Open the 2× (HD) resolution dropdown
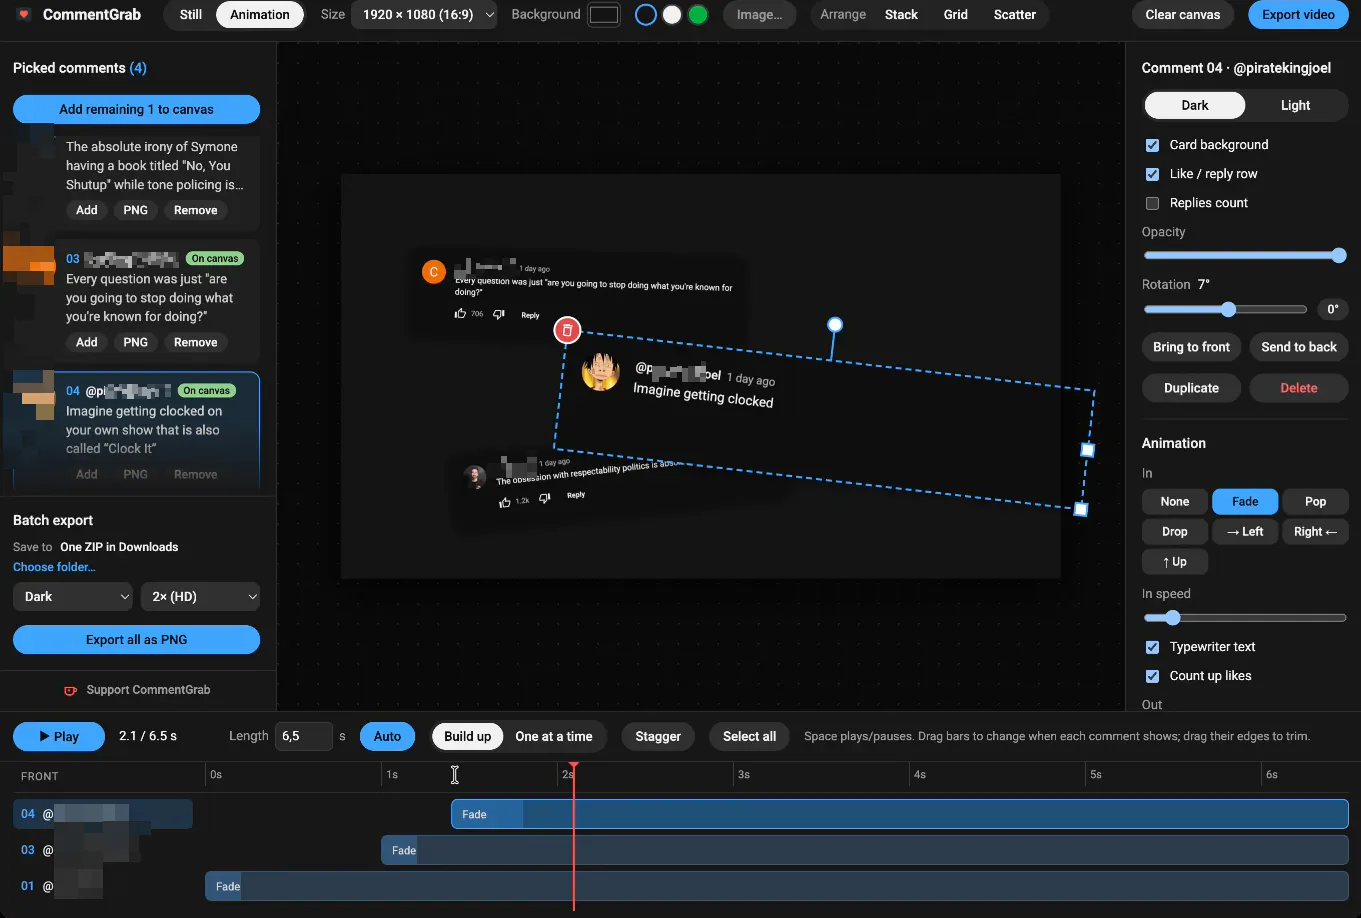This screenshot has width=1361, height=918. (200, 596)
